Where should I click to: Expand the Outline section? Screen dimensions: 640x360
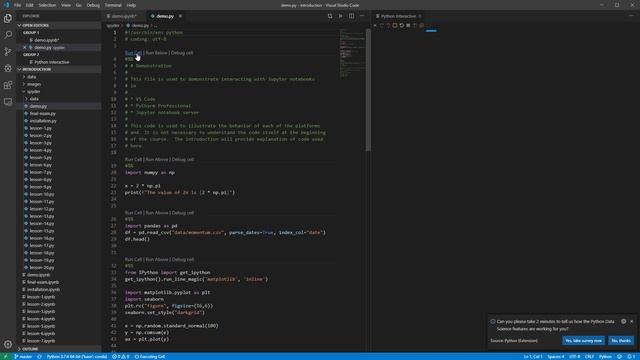(x=59, y=349)
